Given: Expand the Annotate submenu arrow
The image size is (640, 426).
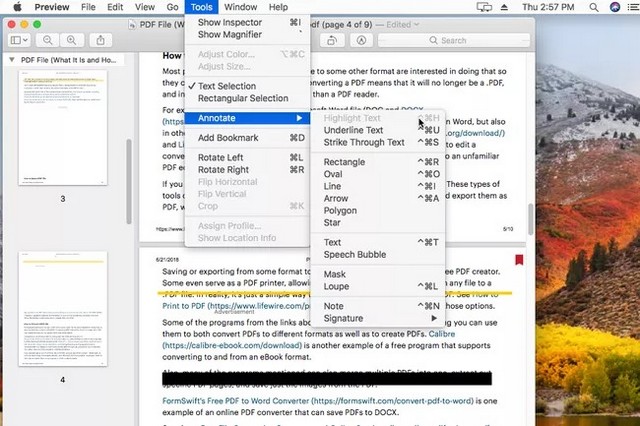Looking at the screenshot, I should 299,118.
